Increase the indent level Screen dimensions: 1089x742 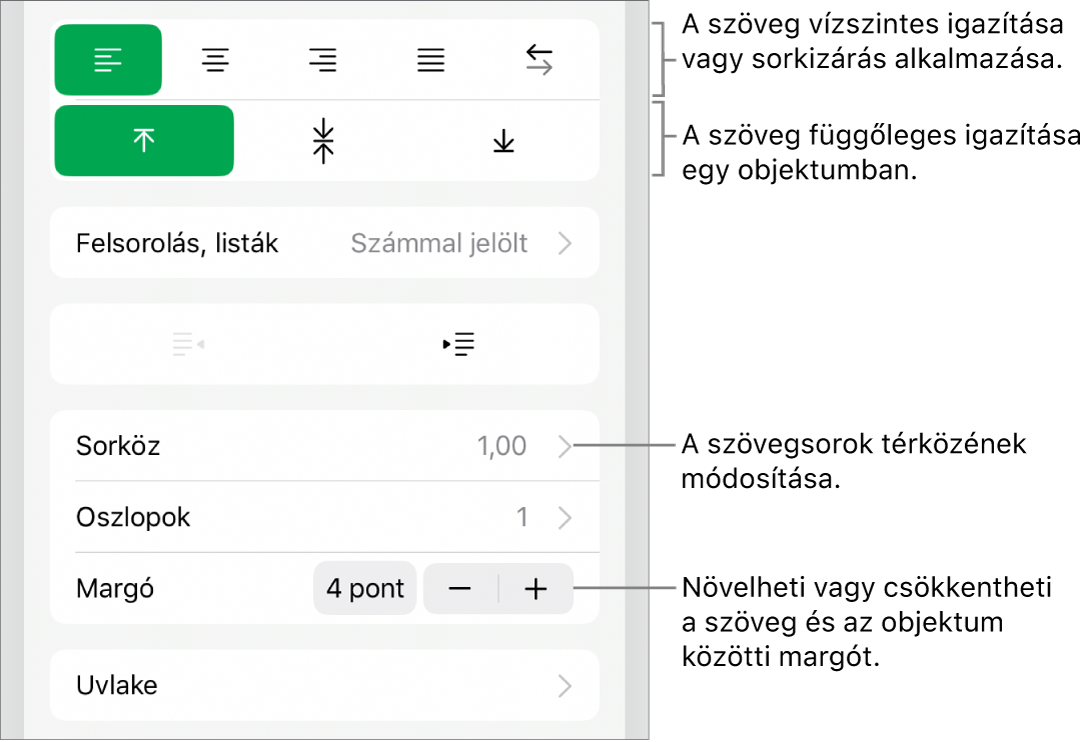click(x=458, y=344)
